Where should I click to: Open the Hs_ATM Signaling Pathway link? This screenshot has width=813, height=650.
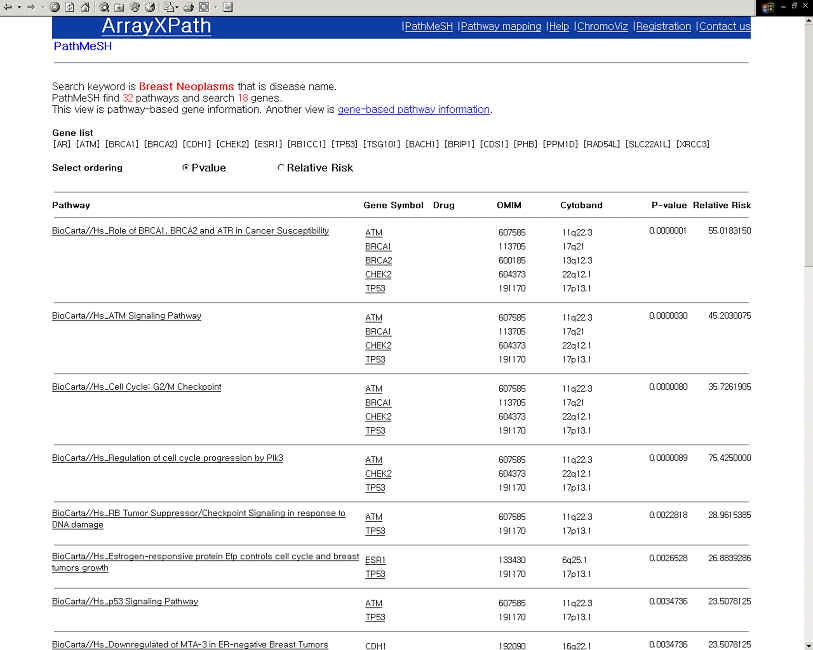click(x=127, y=316)
